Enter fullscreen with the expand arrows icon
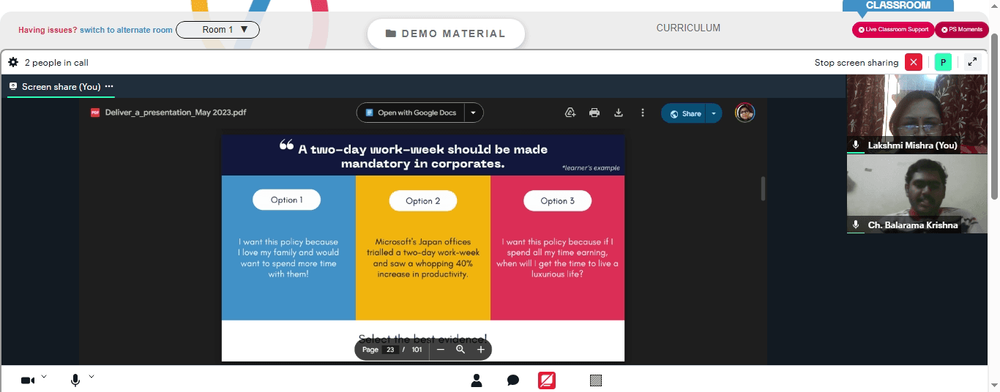 click(x=972, y=62)
